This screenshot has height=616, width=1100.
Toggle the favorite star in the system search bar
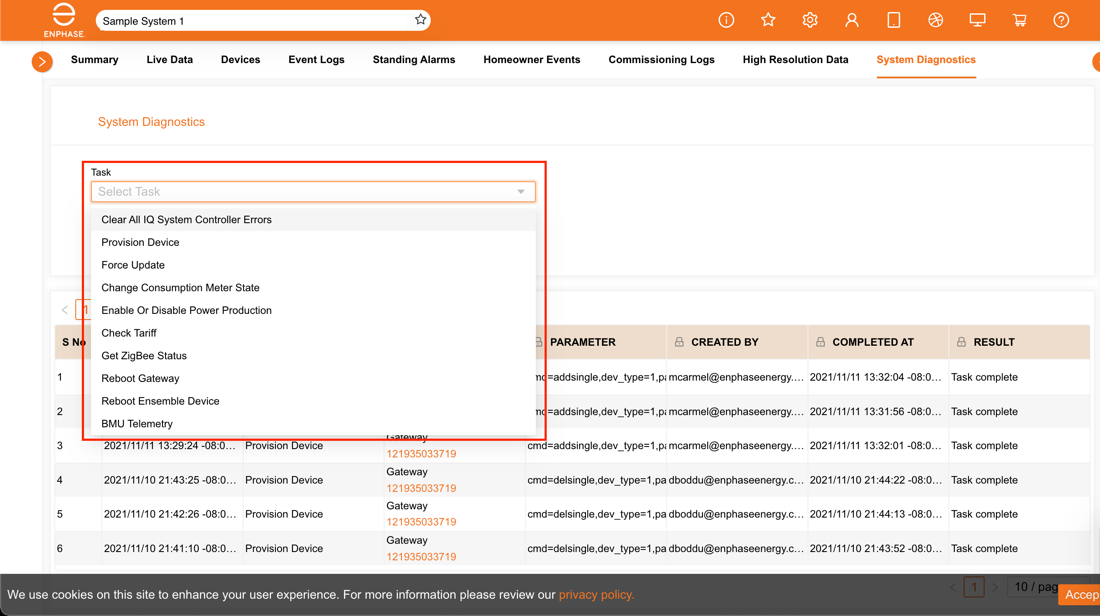[x=420, y=19]
